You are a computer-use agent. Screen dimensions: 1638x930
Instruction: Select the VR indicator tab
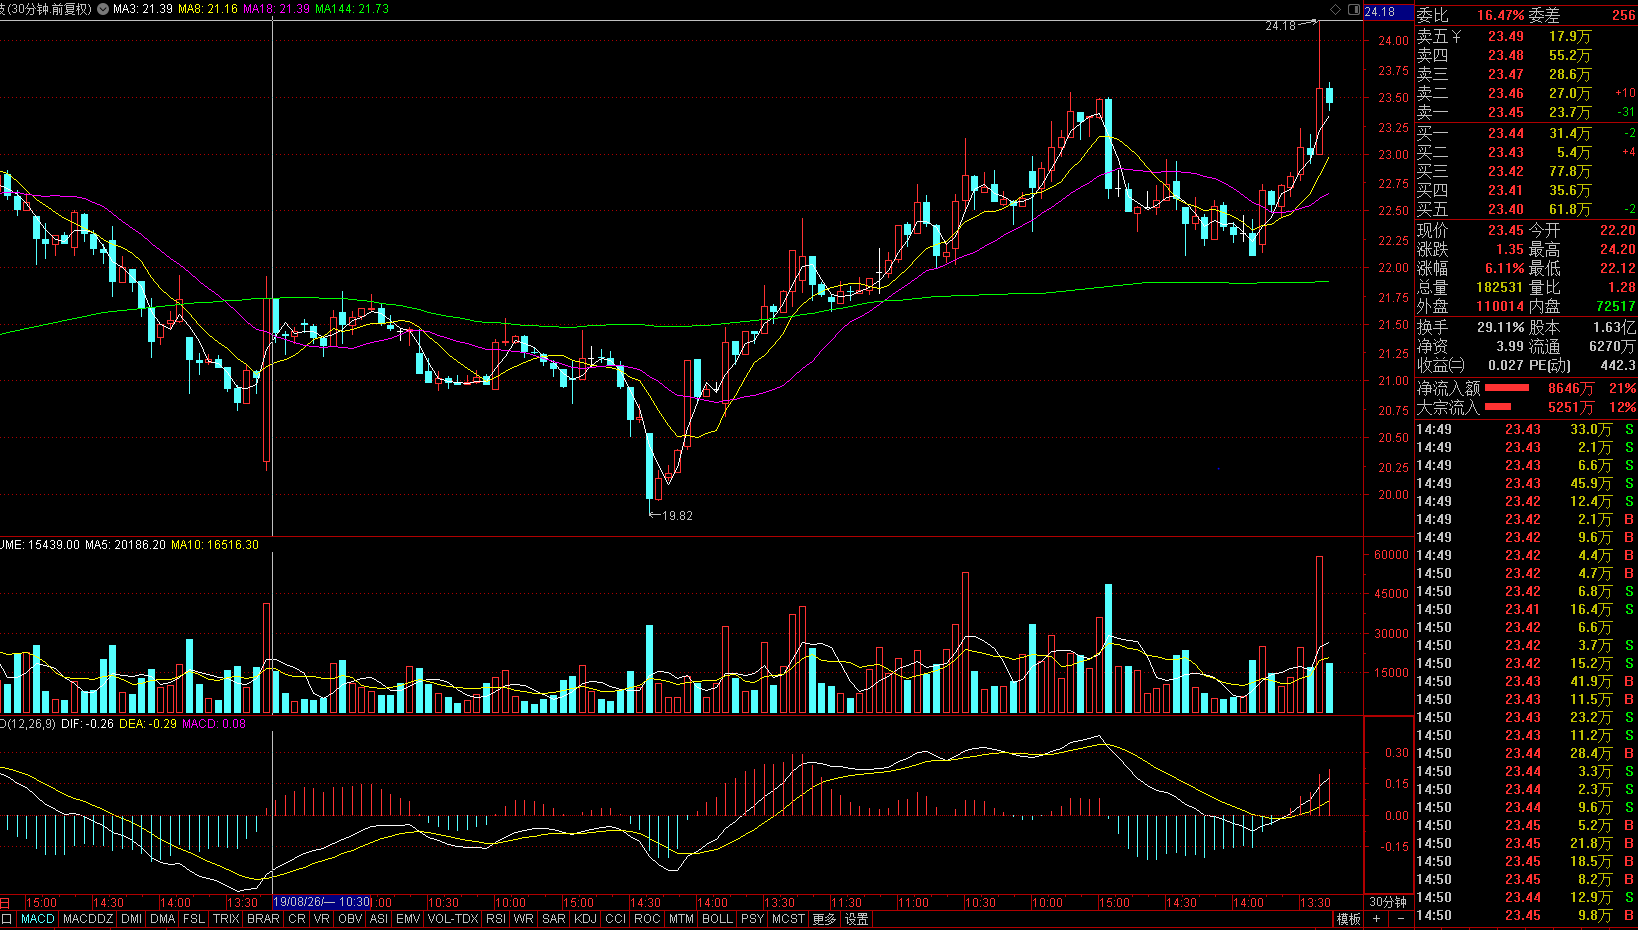pos(321,919)
